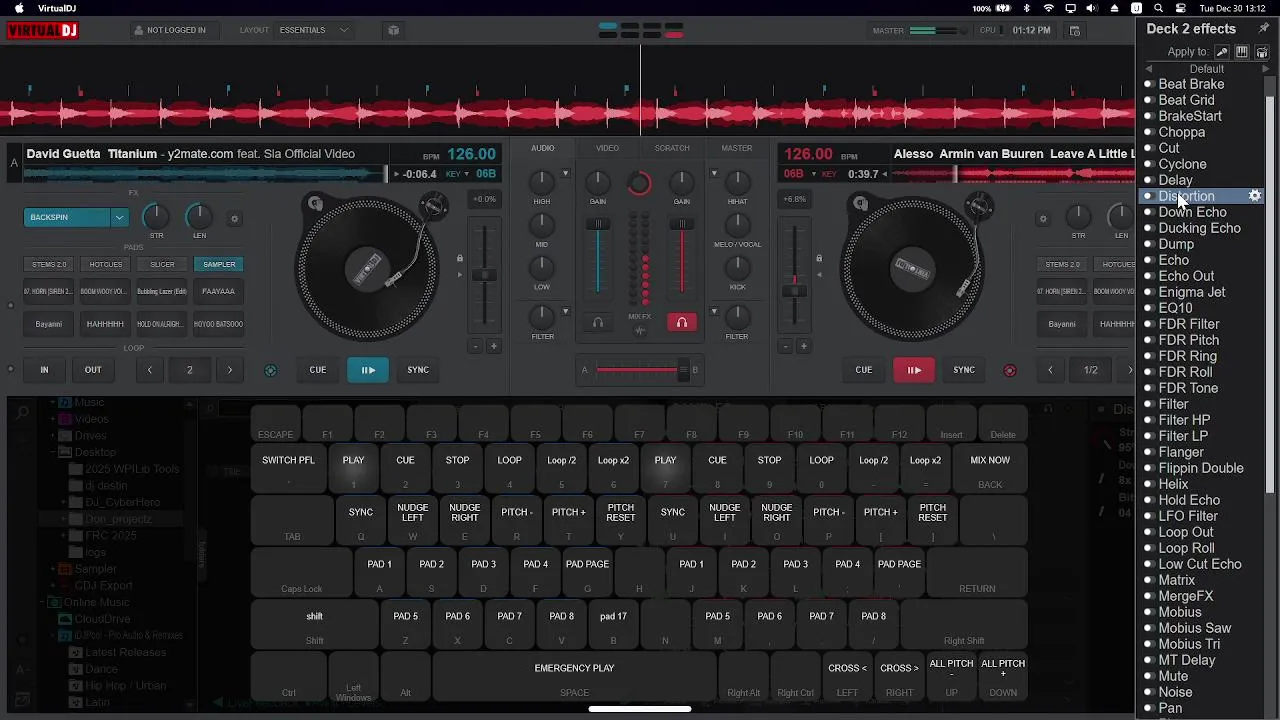1280x720 pixels.
Task: Expand right EQ dropdown near HIHAT
Action: tap(714, 174)
